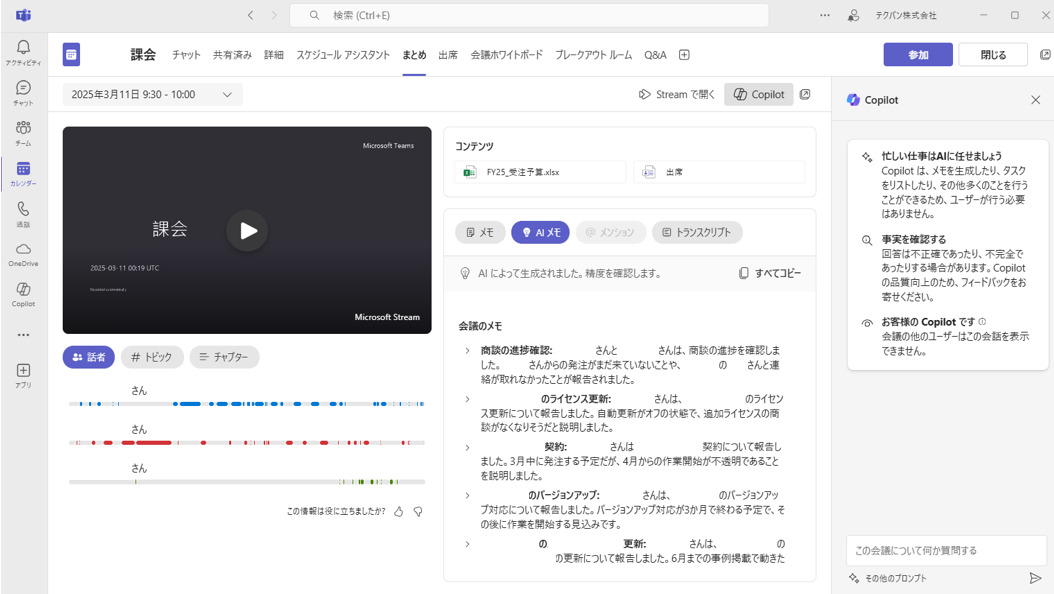Open the Q&A tab
The image size is (1054, 594).
(x=655, y=55)
